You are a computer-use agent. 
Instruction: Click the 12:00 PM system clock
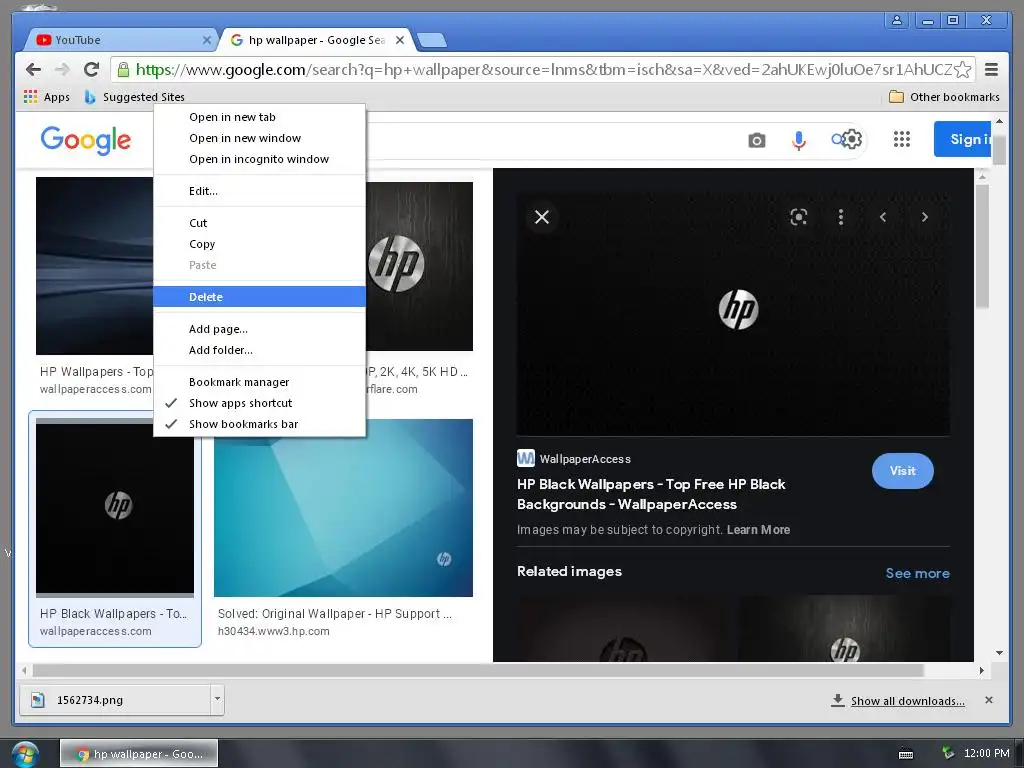click(986, 753)
